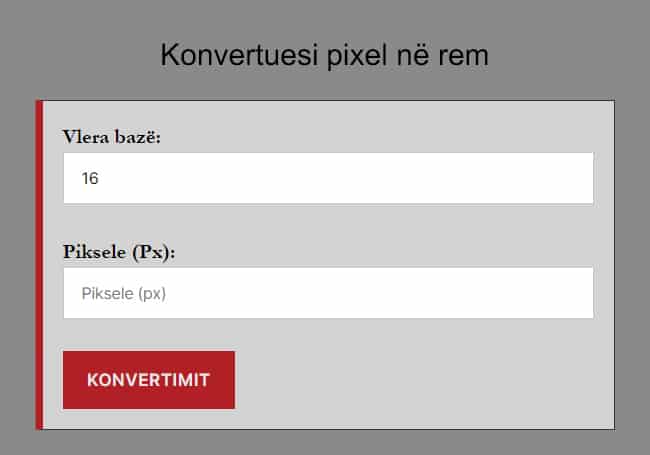Click the Piksele (Px): label
650x455 pixels.
click(x=119, y=252)
